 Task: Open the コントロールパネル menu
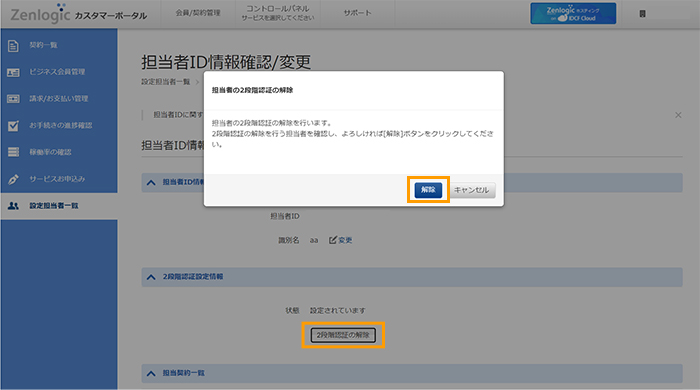278,13
